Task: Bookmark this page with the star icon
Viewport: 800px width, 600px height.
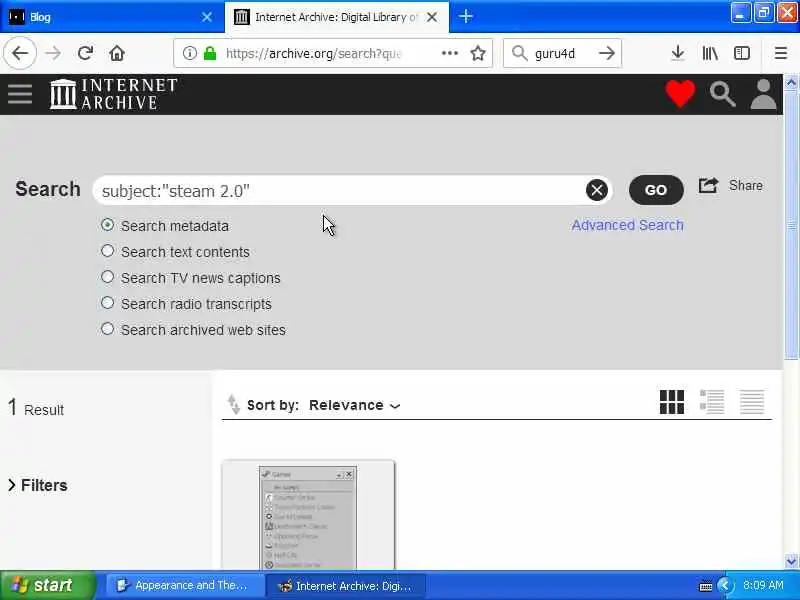Action: (478, 53)
